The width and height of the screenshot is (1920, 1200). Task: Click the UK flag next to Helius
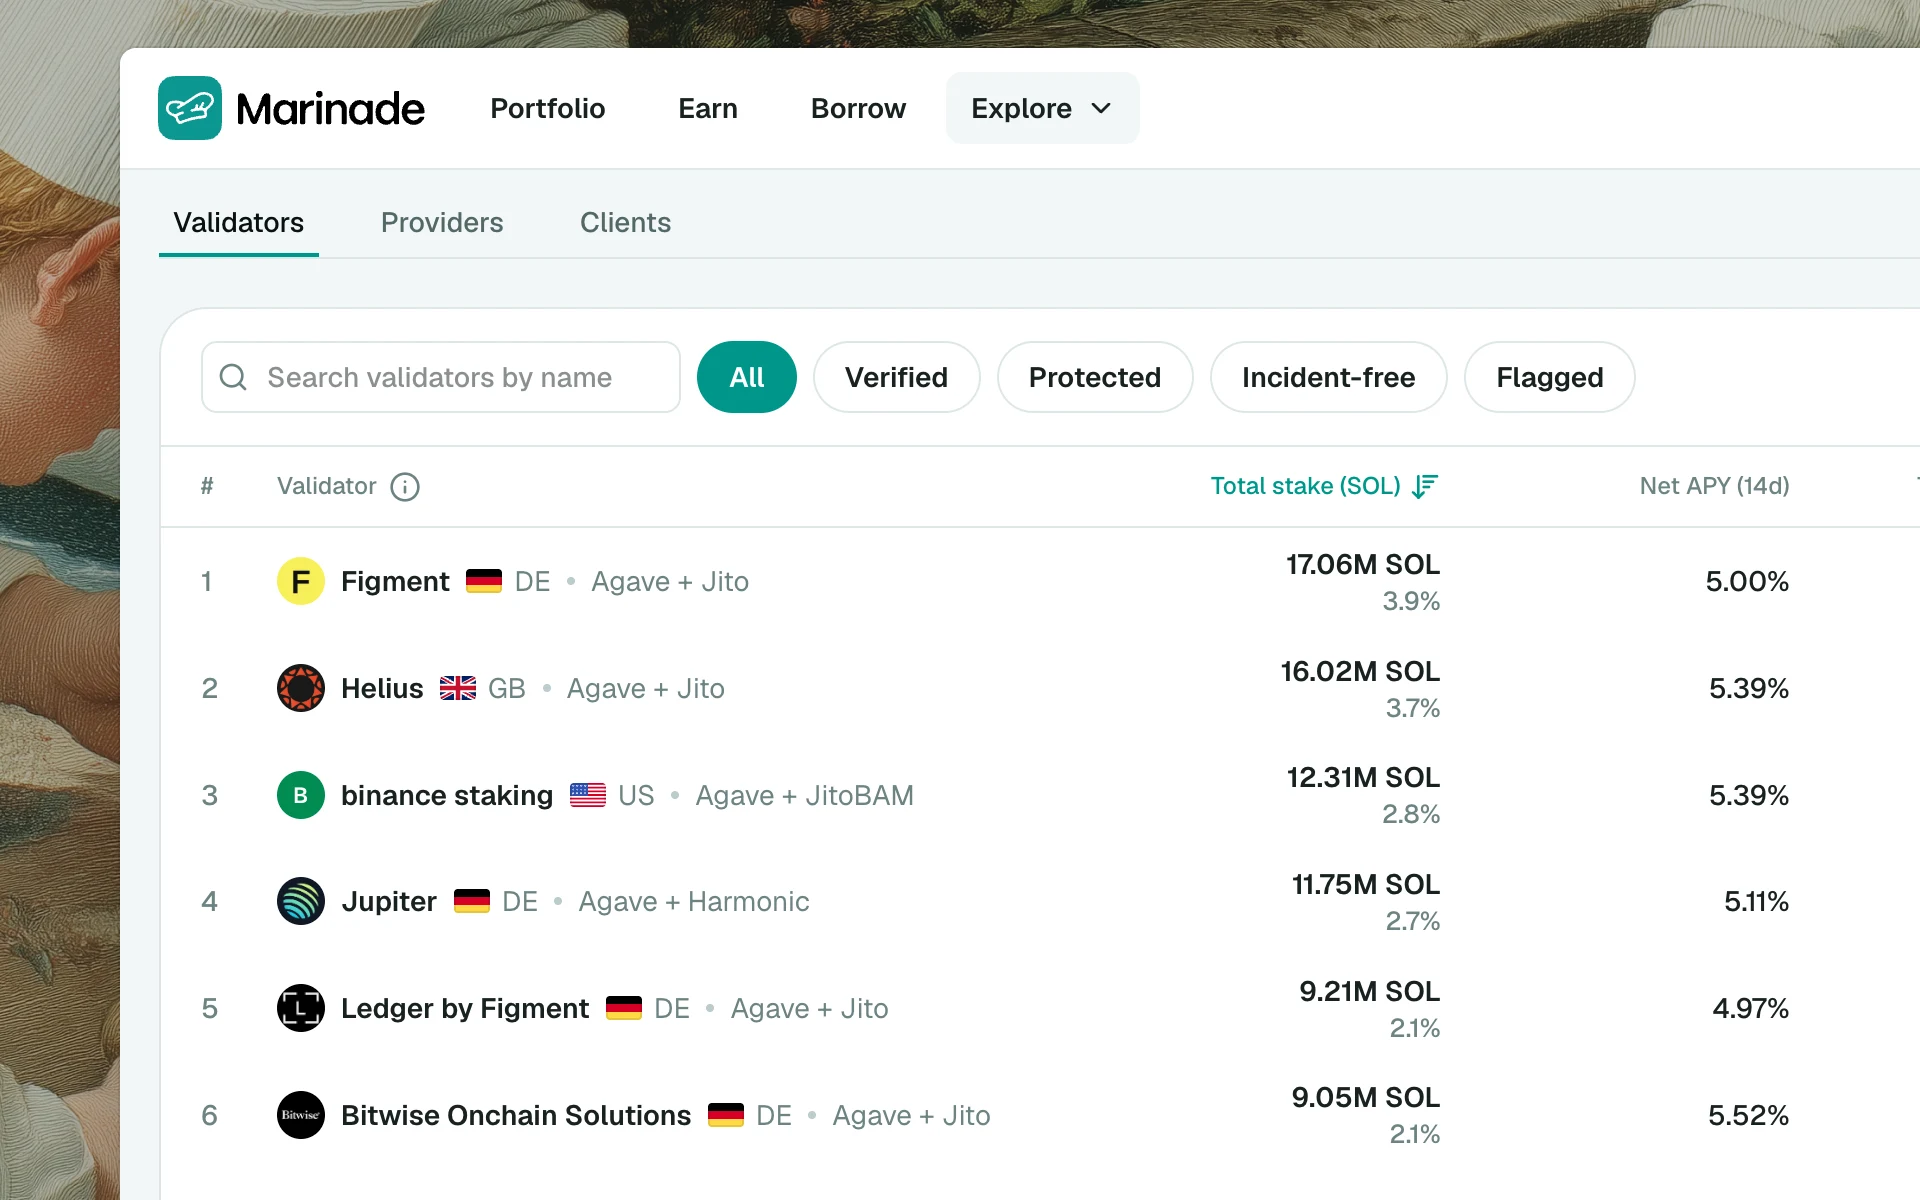(x=458, y=688)
